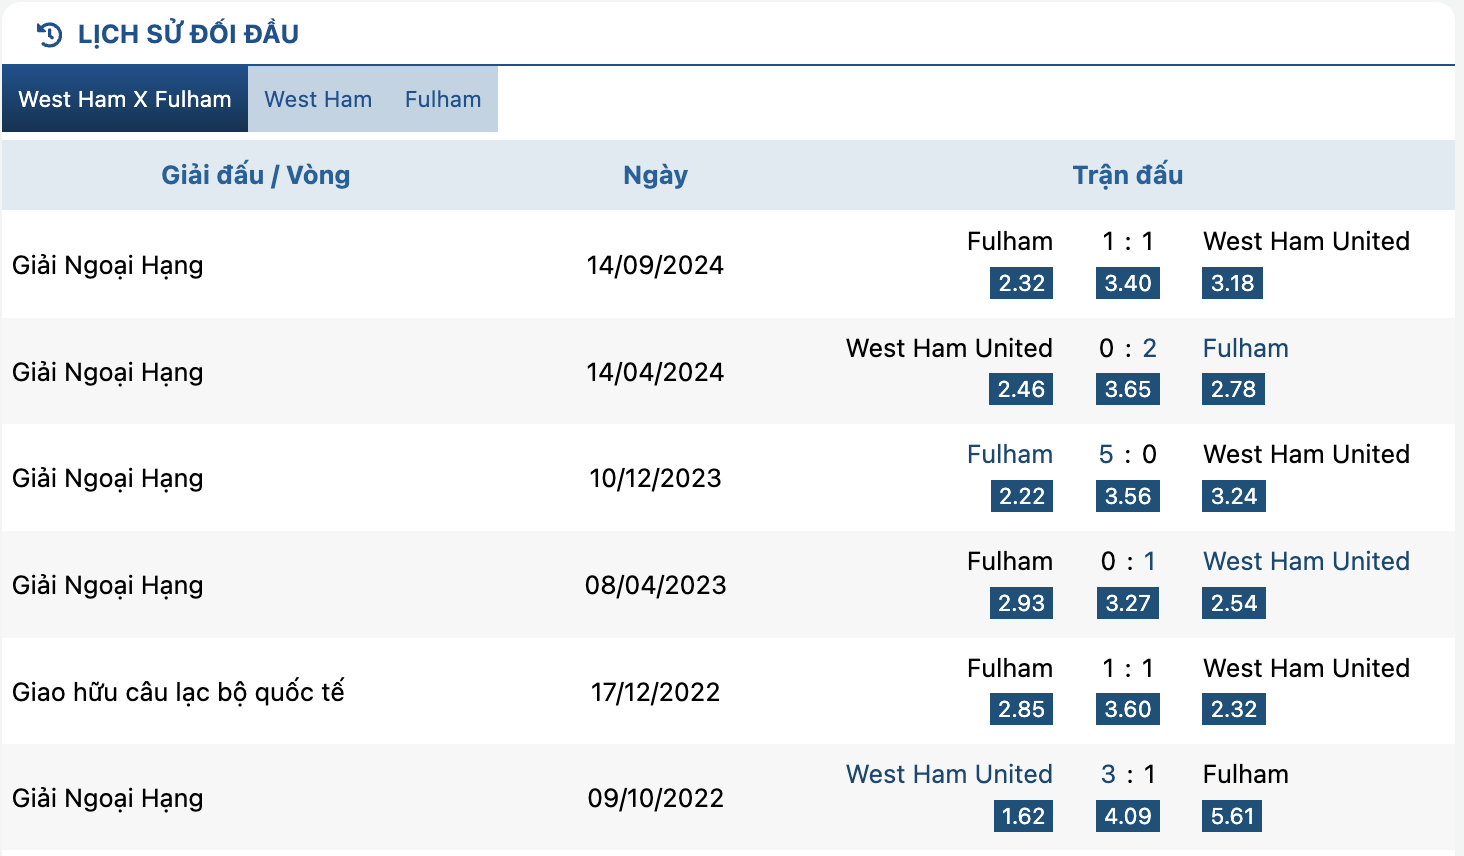
Task: Click the Ngày column header
Action: coord(655,175)
